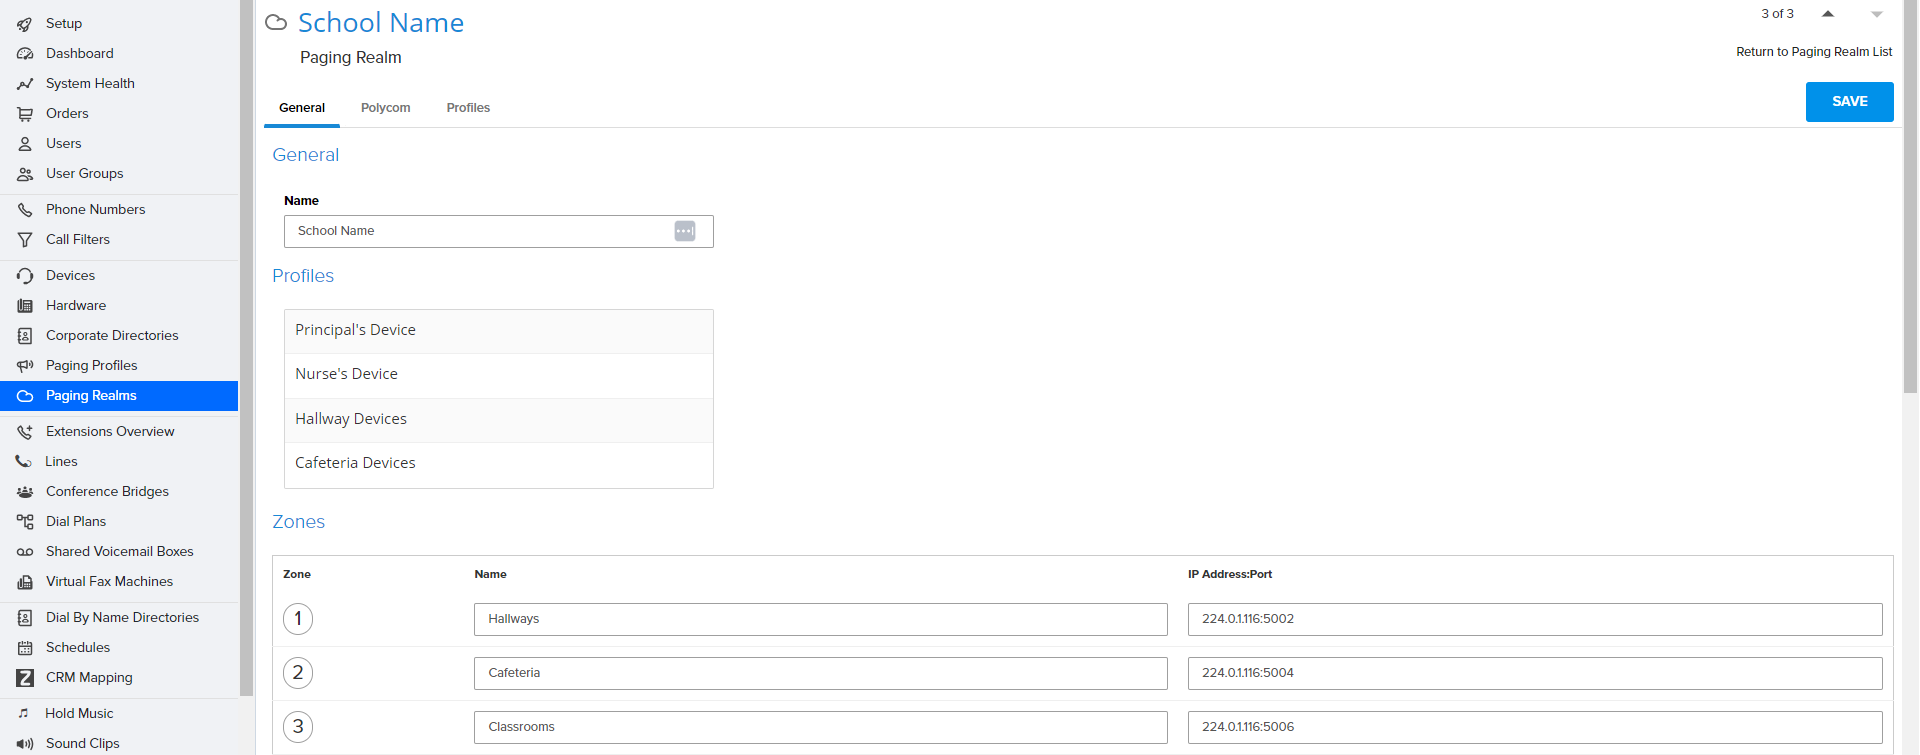This screenshot has height=755, width=1920.
Task: Select the Dashboard speedometer icon
Action: pyautogui.click(x=26, y=53)
